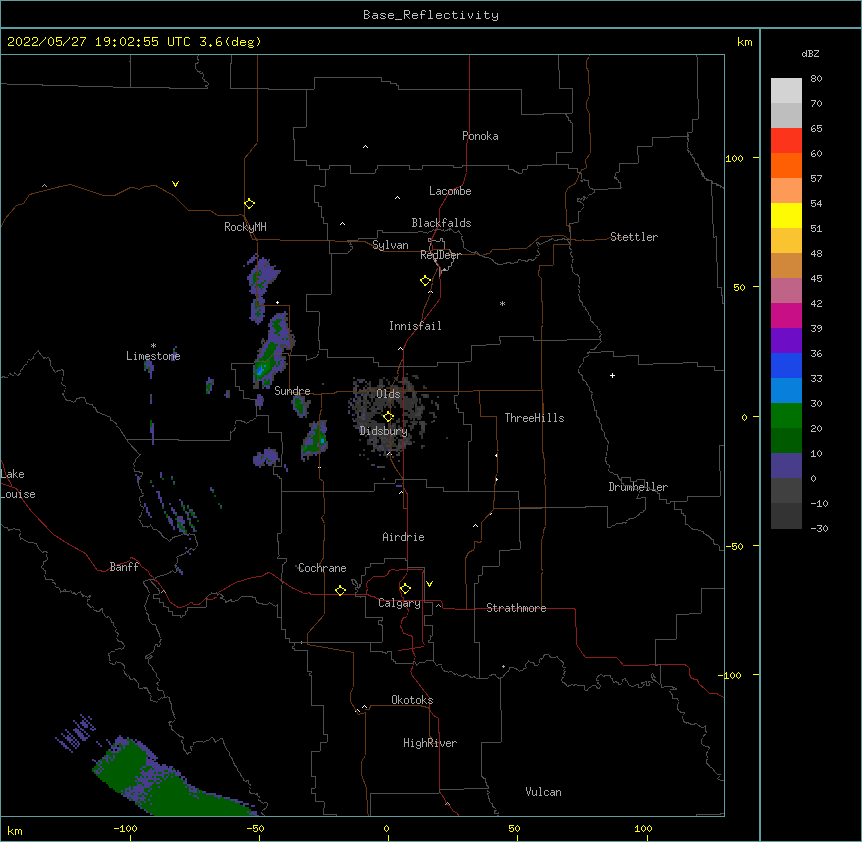Viewport: 862px width, 842px height.
Task: Click the white plus marker north of Drumheller
Action: pos(612,375)
